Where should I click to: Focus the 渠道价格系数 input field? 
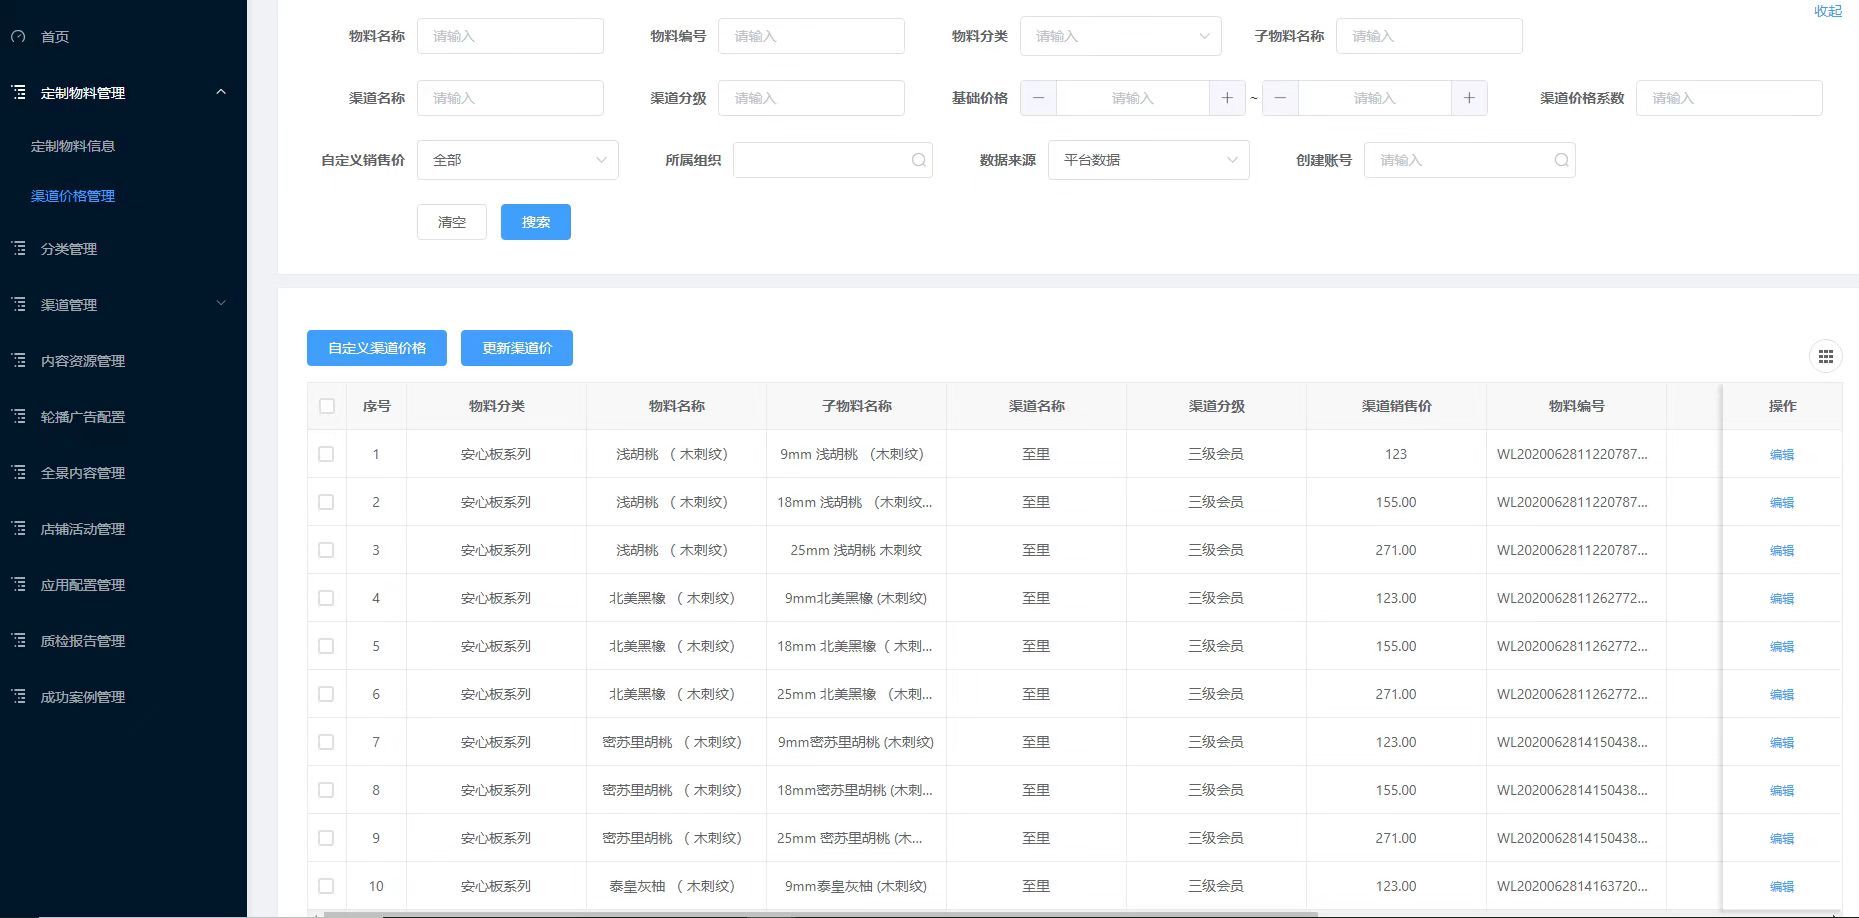click(1729, 98)
